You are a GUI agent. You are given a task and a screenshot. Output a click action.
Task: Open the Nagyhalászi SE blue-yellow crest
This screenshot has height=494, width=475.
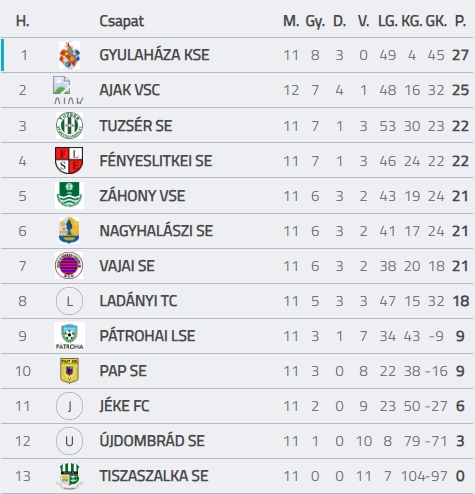pos(69,230)
